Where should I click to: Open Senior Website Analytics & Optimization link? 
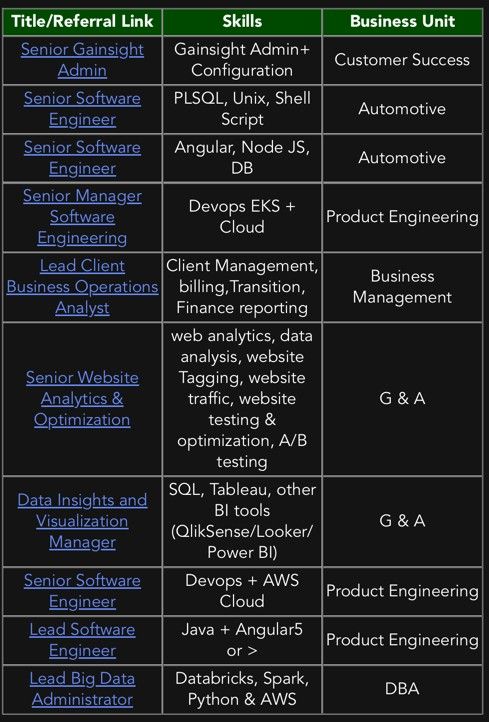[x=82, y=399]
